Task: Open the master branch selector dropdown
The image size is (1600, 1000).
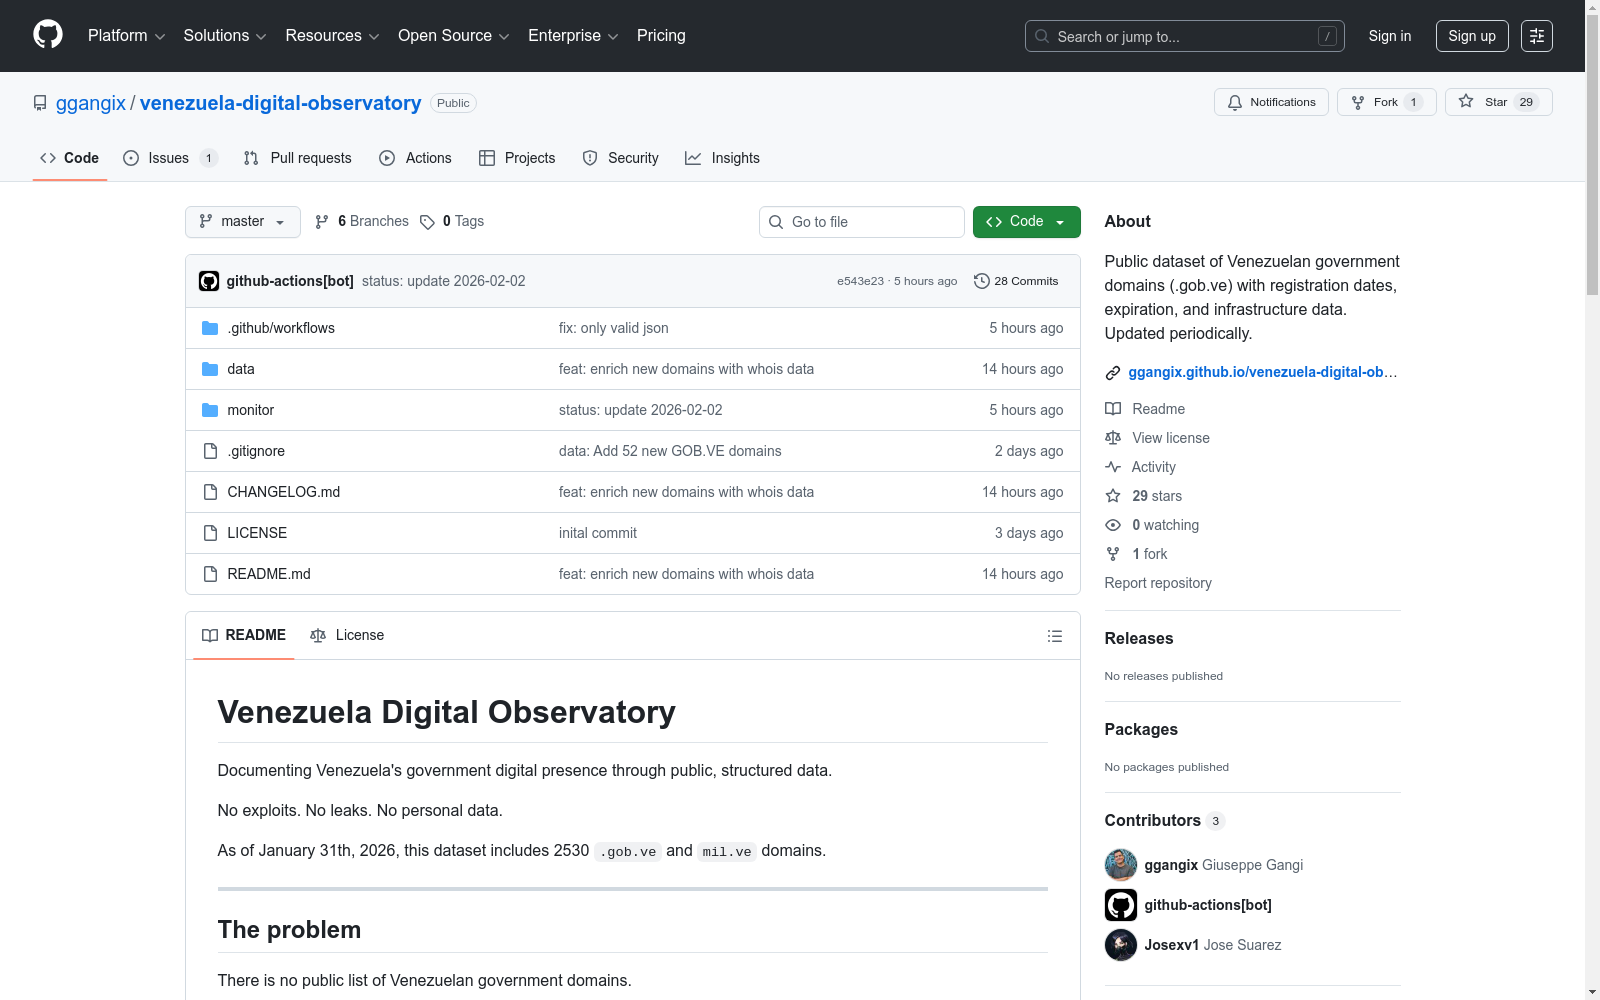Action: tap(243, 222)
